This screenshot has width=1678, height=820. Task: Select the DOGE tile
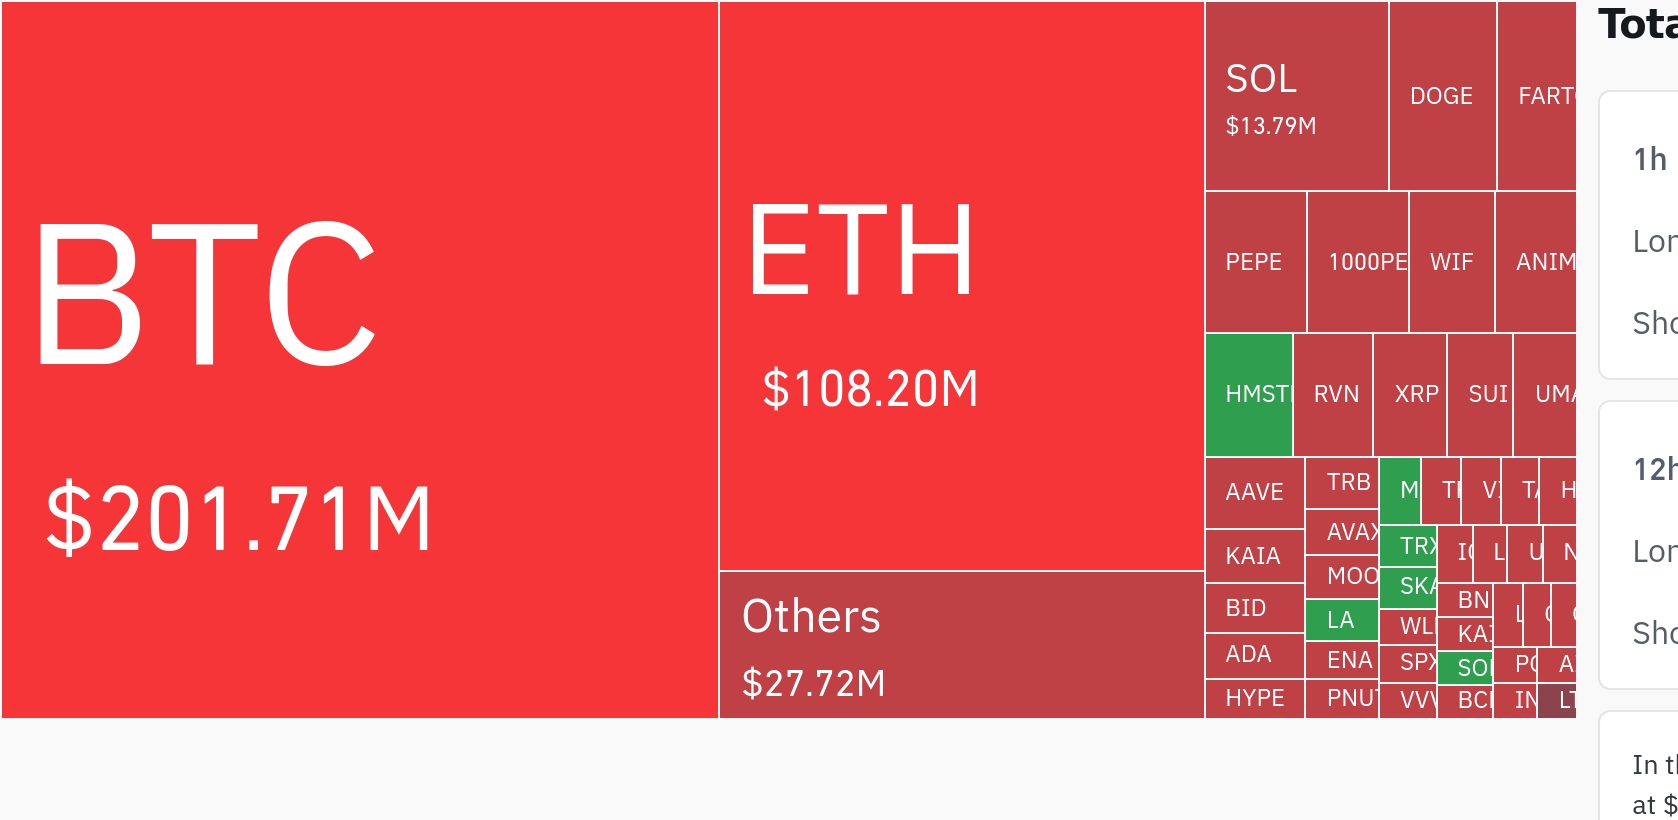1443,96
